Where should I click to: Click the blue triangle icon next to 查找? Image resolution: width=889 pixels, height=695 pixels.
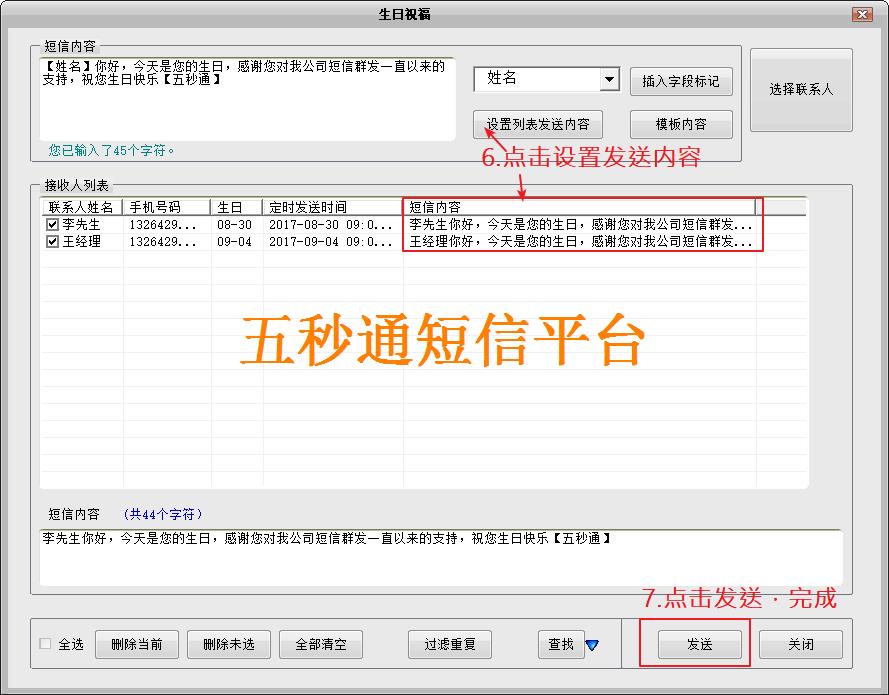(x=592, y=645)
